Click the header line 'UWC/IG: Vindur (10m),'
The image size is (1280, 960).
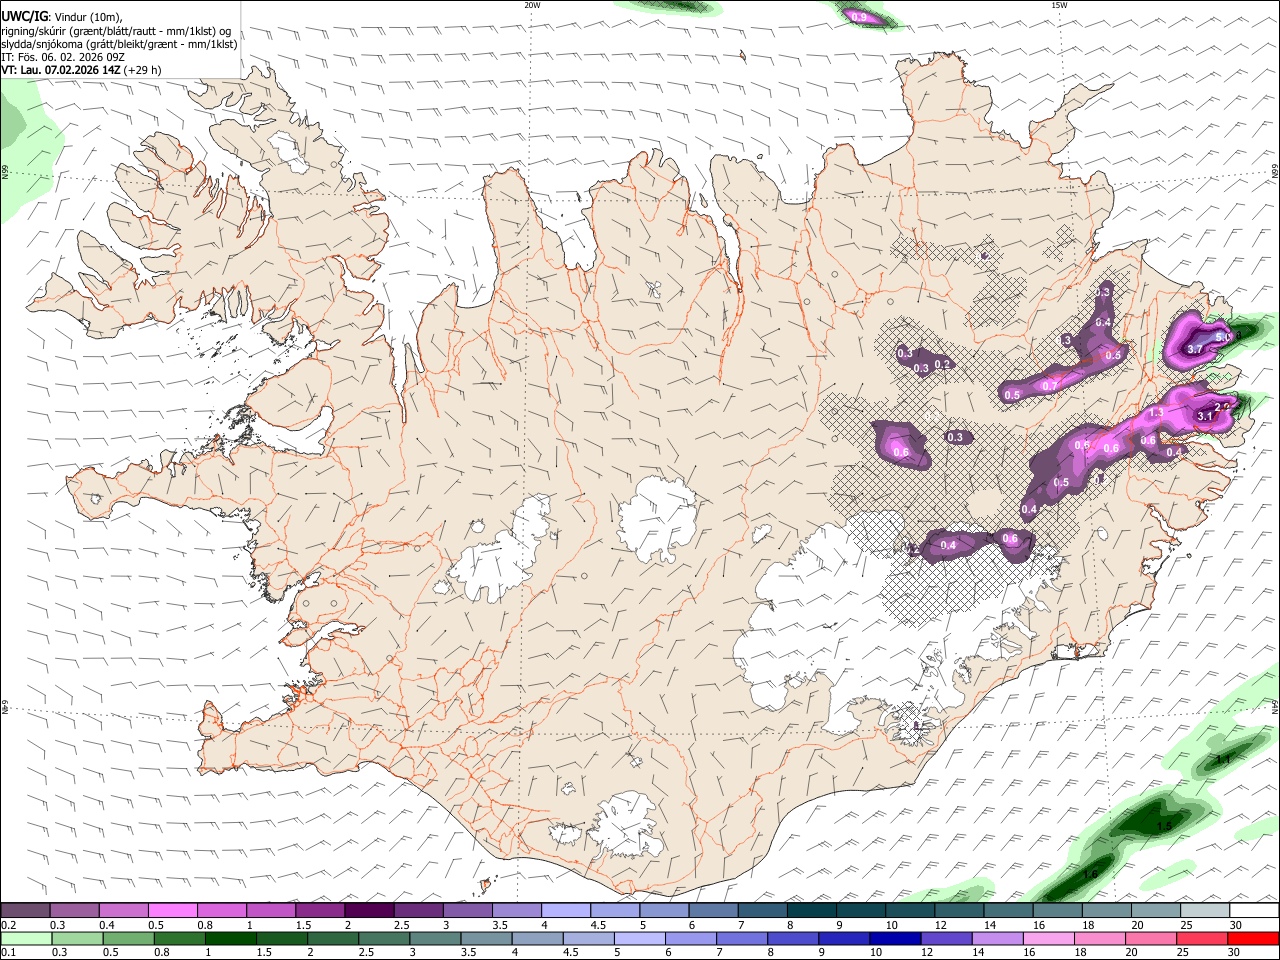click(62, 17)
